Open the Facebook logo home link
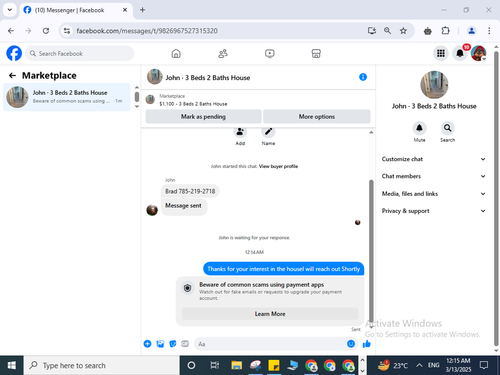This screenshot has width=500, height=375. pos(14,53)
